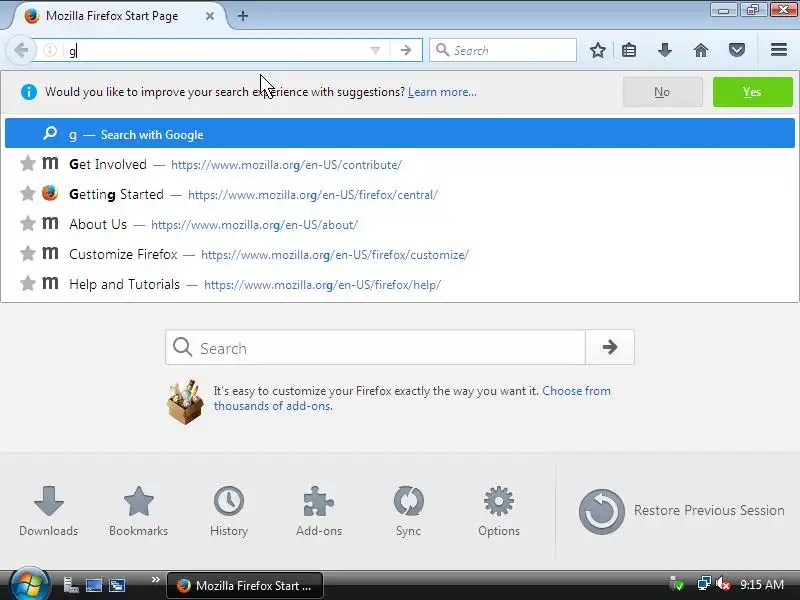Open Add-ons from start page launcher
800x600 pixels.
(x=319, y=511)
